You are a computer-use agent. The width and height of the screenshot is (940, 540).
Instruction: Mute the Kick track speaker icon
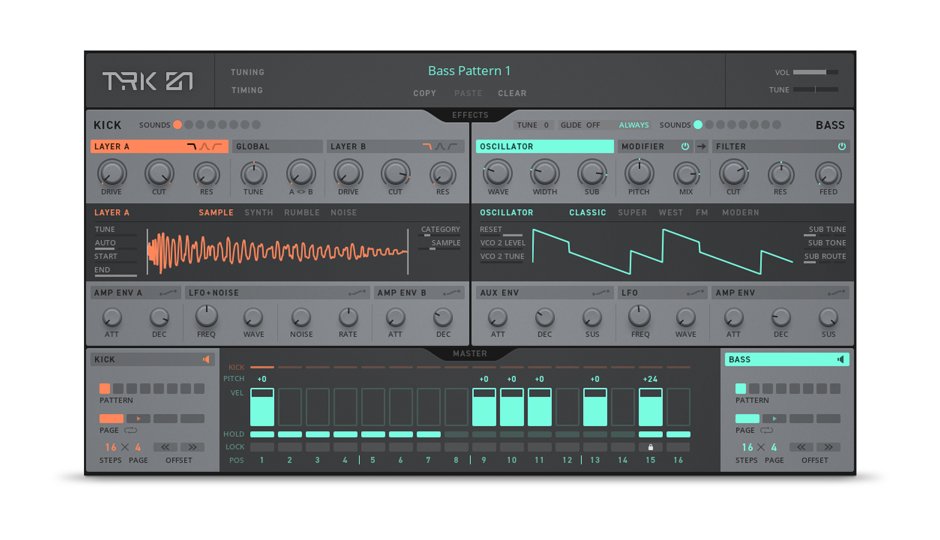coord(207,360)
